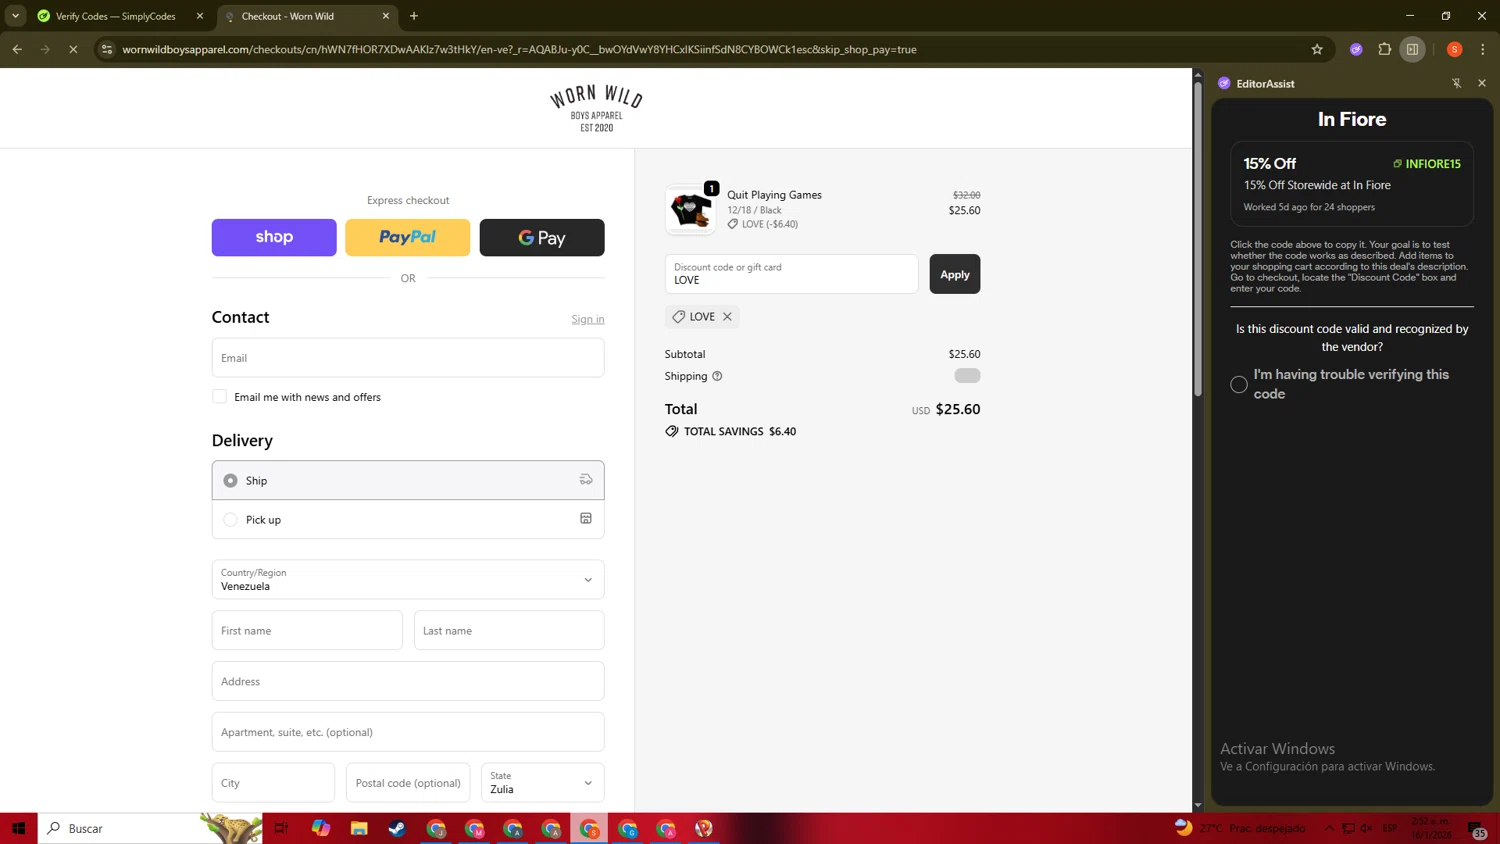1500x844 pixels.
Task: Open network status tray icon
Action: (1348, 828)
